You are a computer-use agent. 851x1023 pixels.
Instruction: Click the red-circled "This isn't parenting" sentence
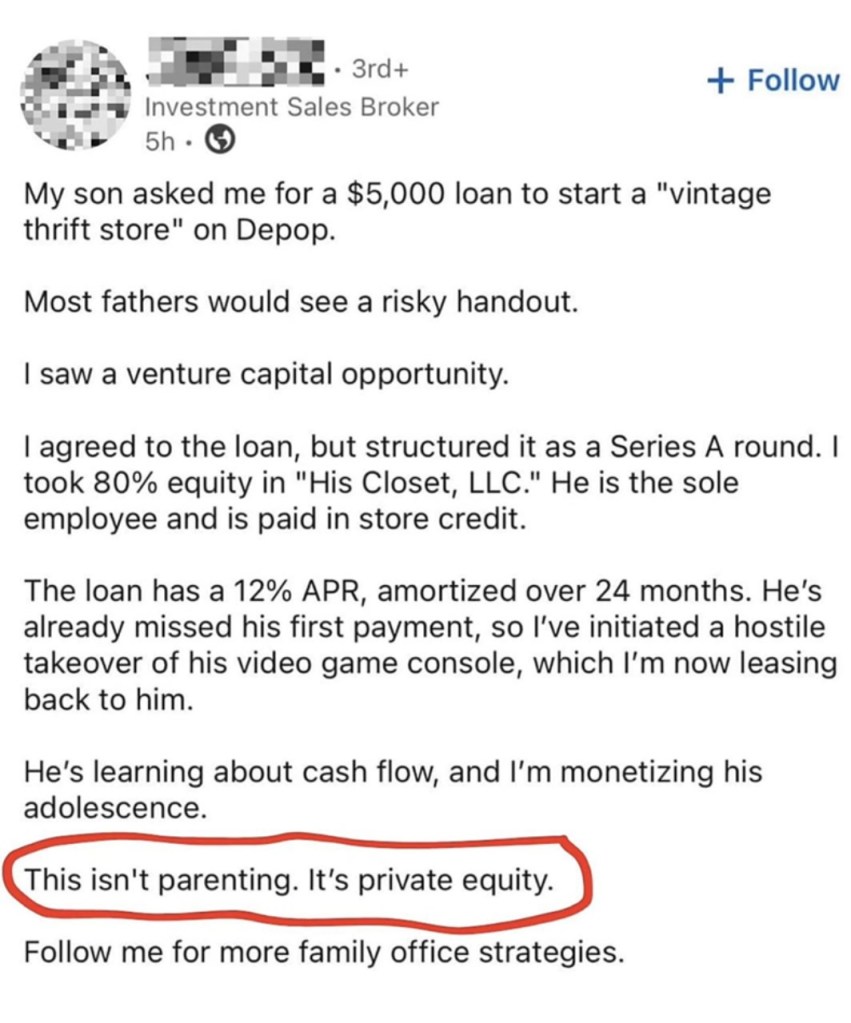coord(288,880)
